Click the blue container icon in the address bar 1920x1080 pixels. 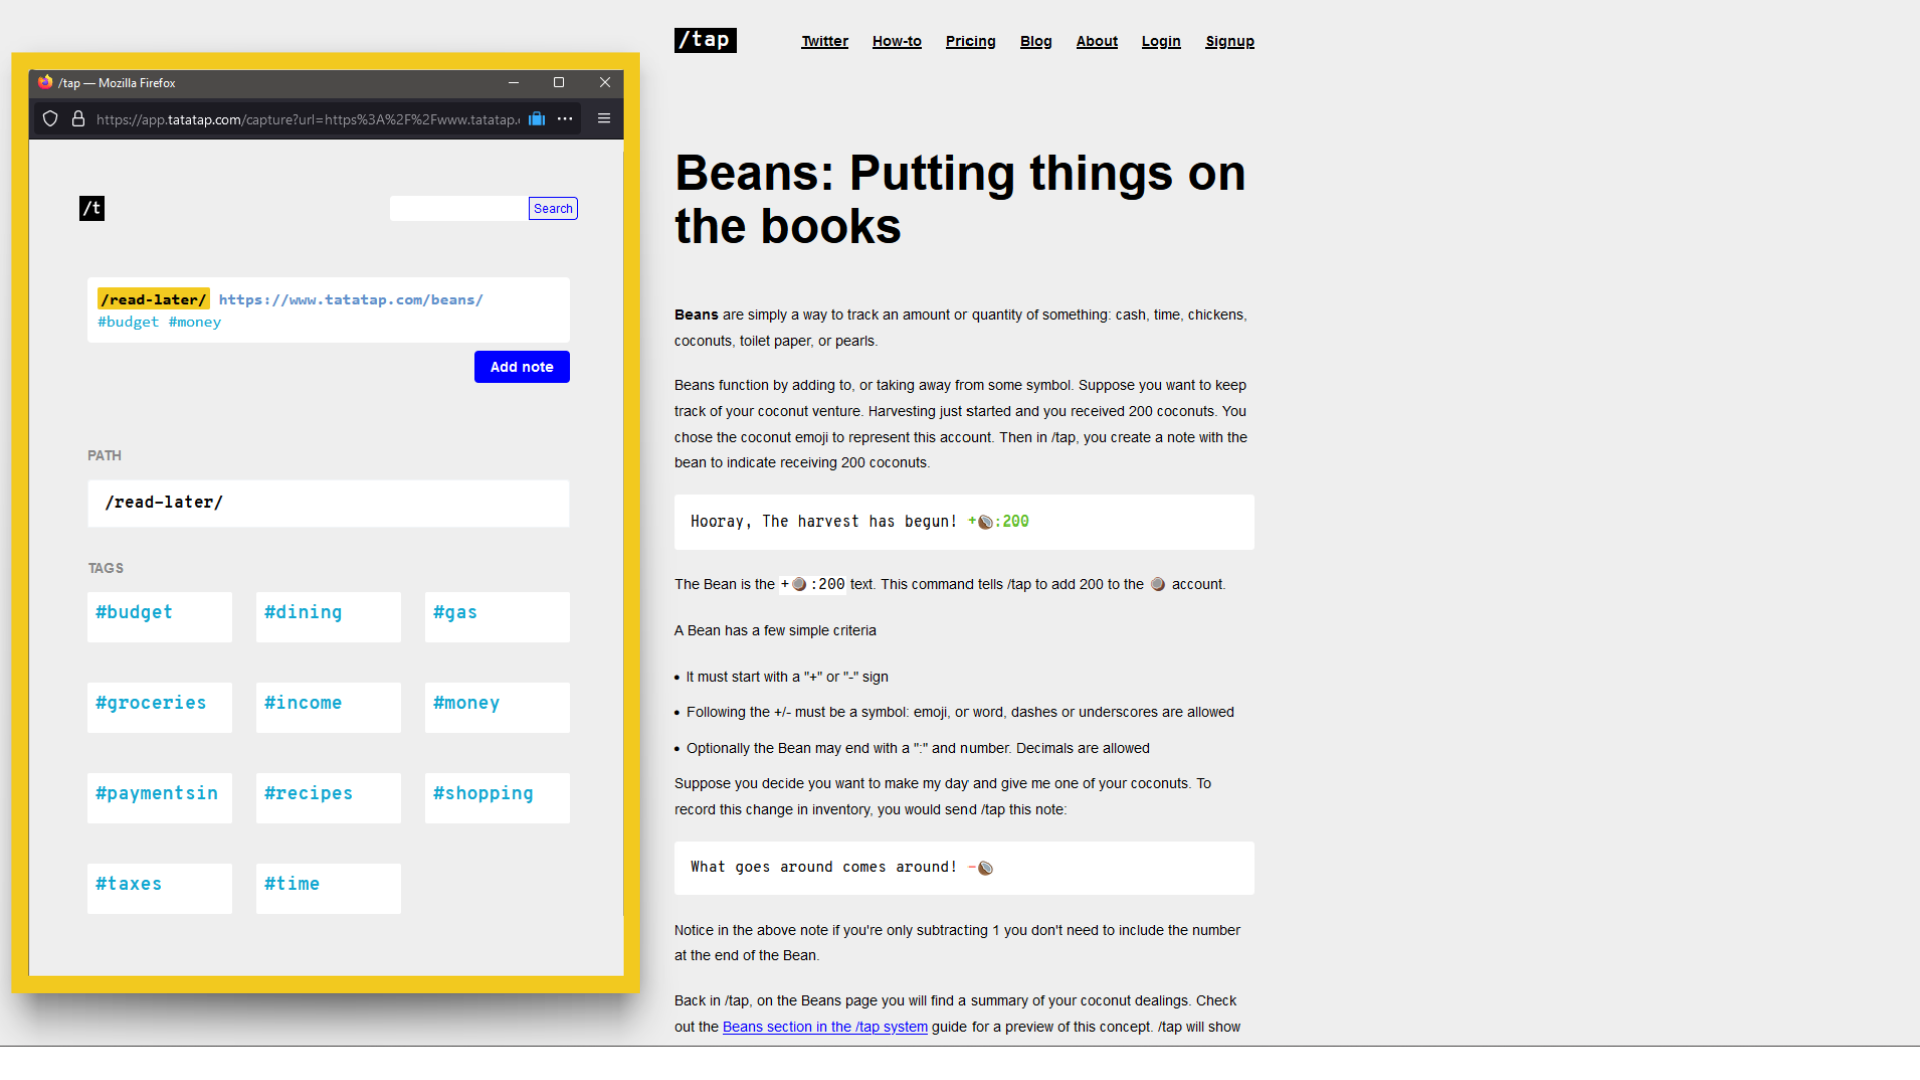[537, 119]
